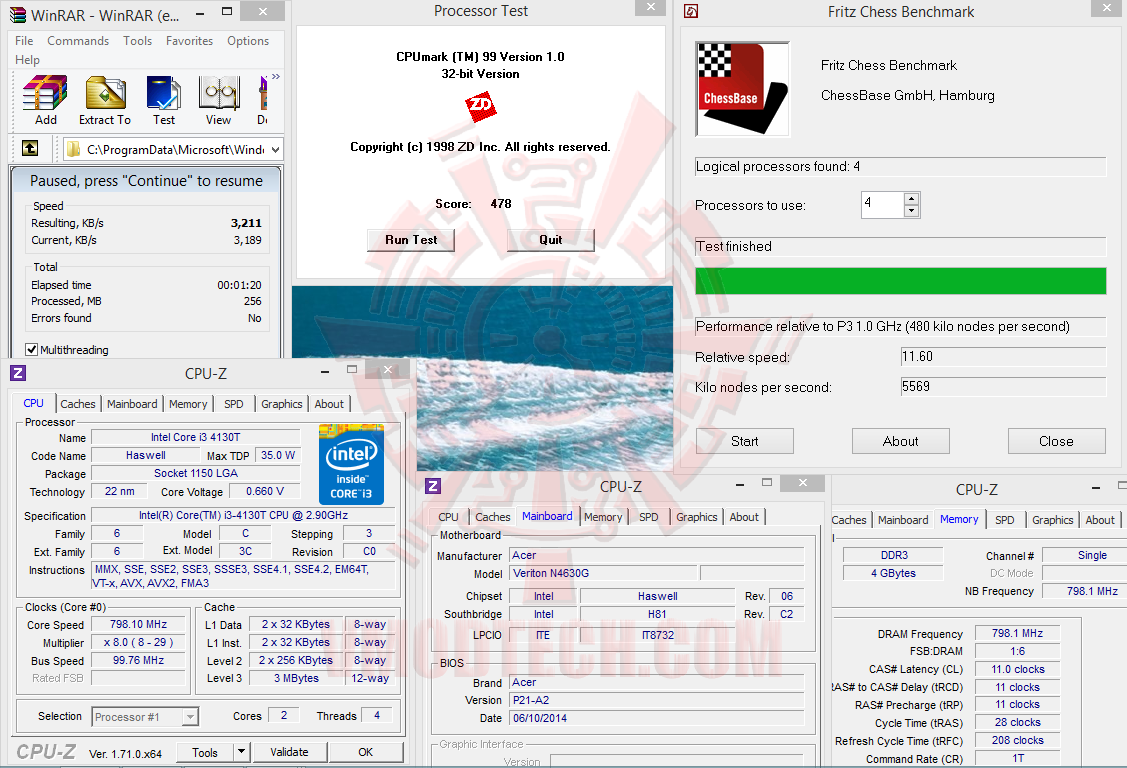Toggle the Multithreading checkbox in WinRAR
This screenshot has width=1127, height=768.
[x=32, y=350]
